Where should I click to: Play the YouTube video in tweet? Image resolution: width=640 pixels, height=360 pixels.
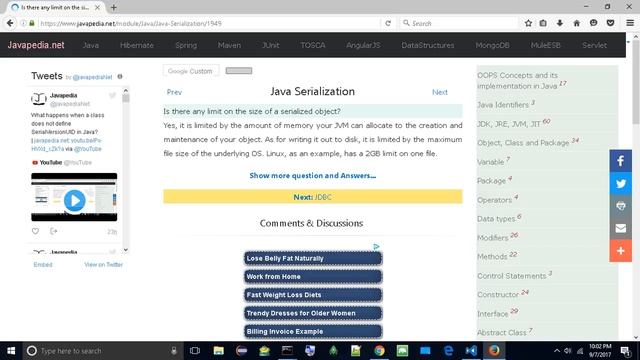[74, 200]
